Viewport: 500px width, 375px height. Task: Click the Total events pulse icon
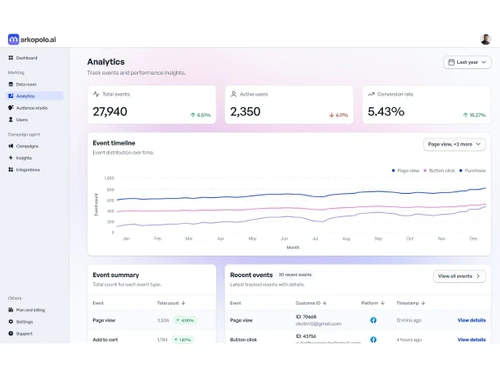[96, 94]
